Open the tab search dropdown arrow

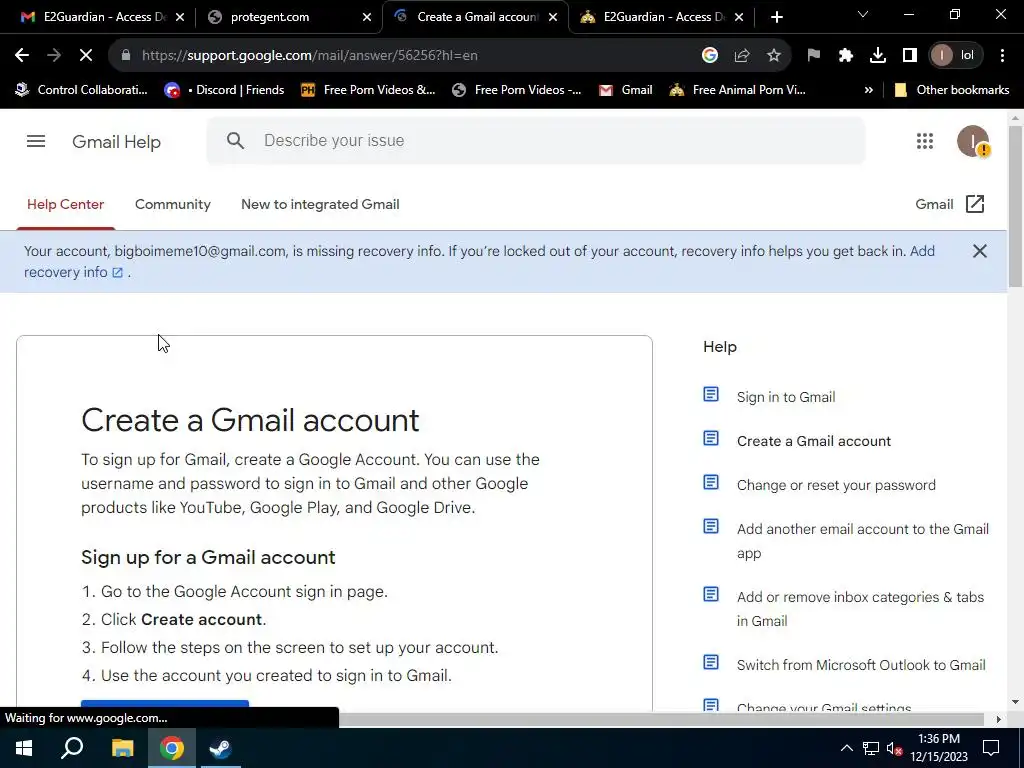point(863,14)
